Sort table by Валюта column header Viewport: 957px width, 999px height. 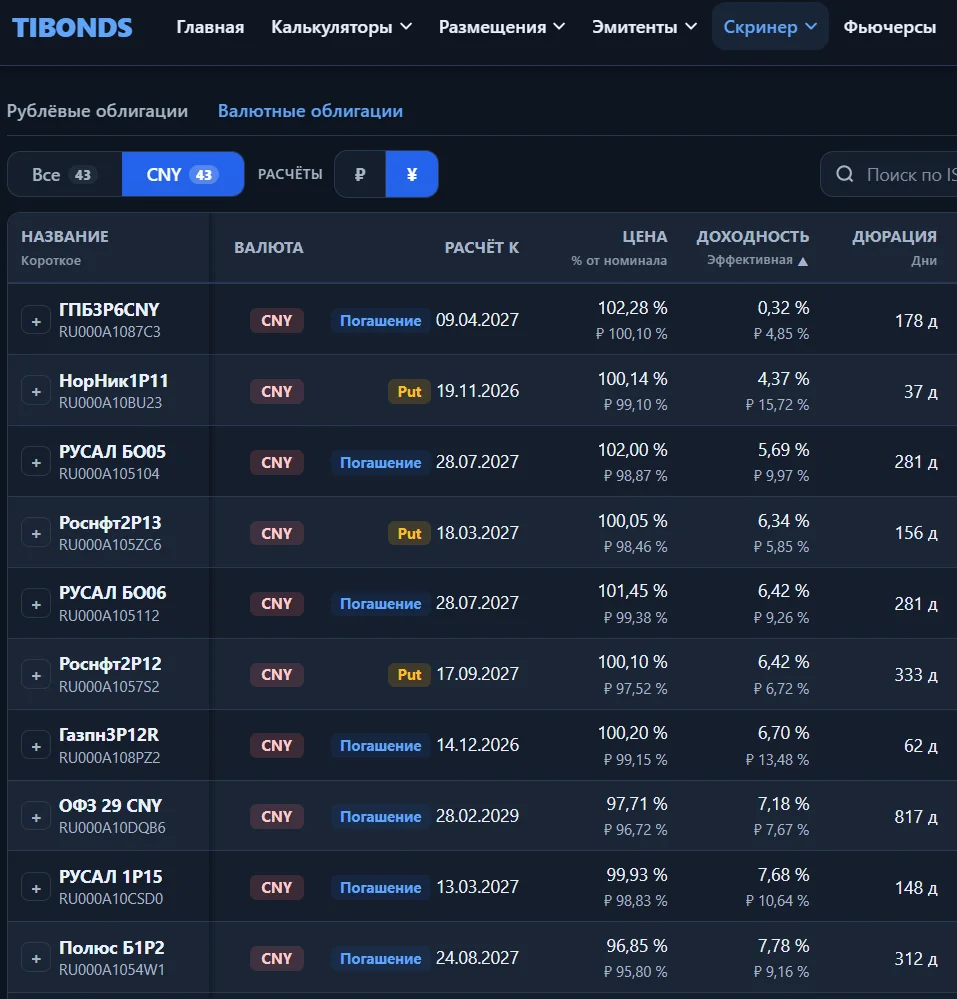[269, 247]
